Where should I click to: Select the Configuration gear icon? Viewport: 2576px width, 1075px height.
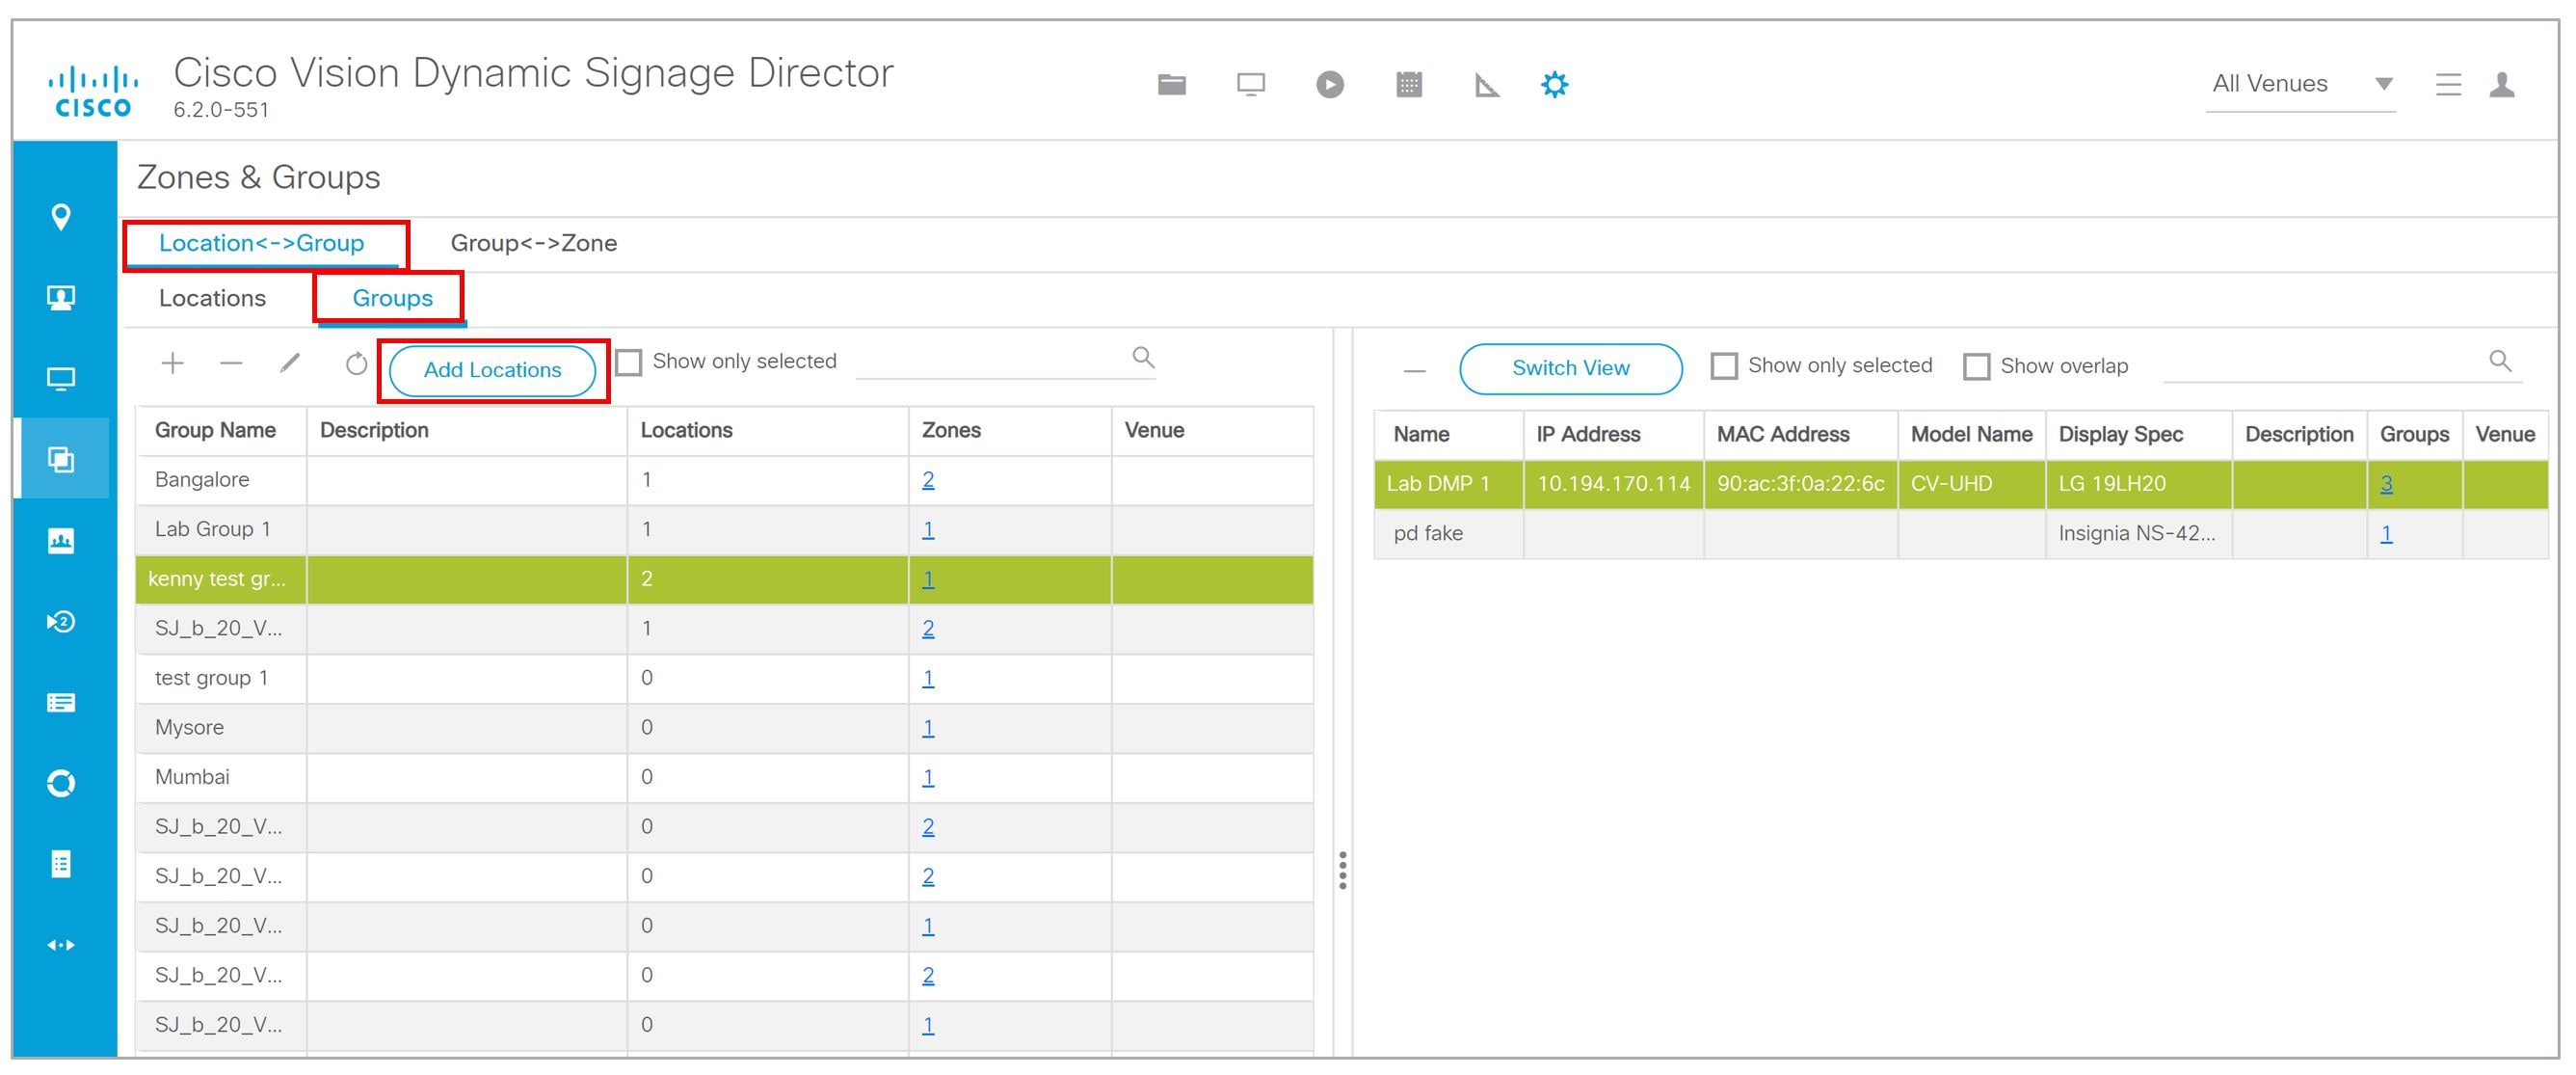1554,85
